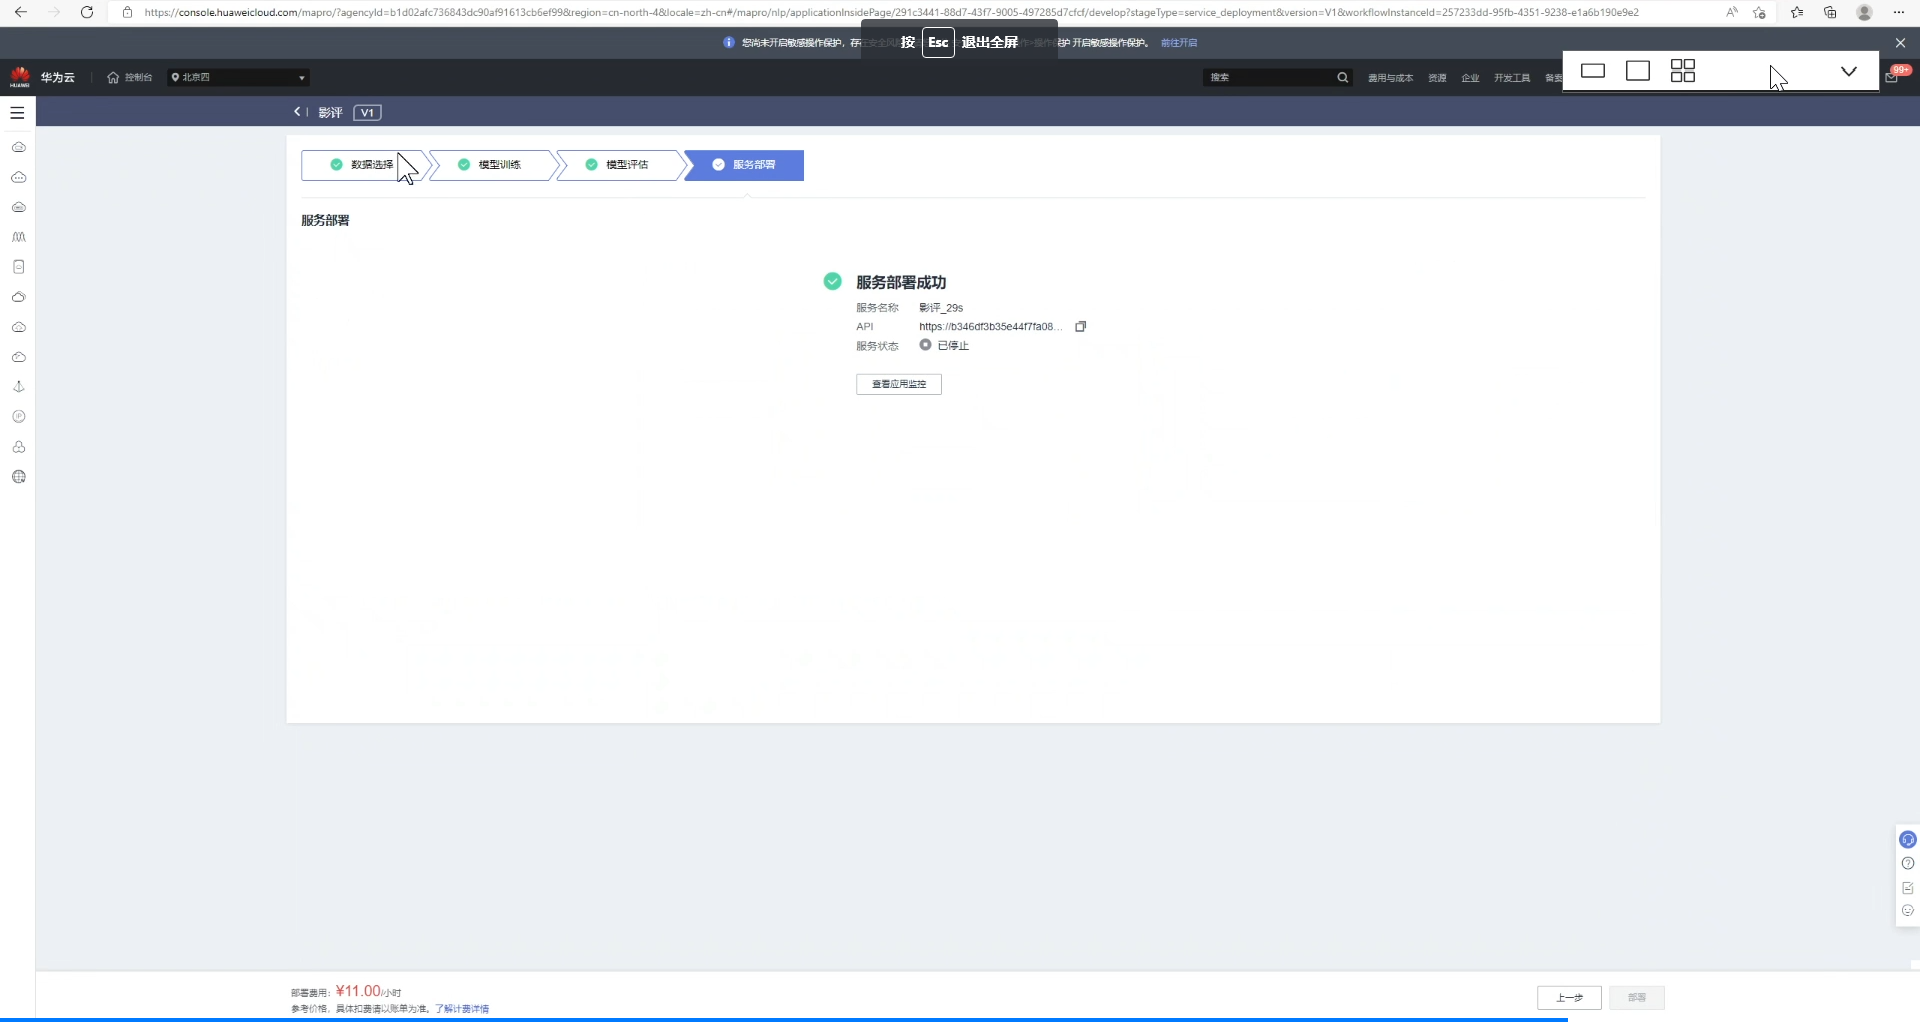The width and height of the screenshot is (1920, 1022).
Task: Copy the API URL with the copy icon
Action: (x=1080, y=327)
